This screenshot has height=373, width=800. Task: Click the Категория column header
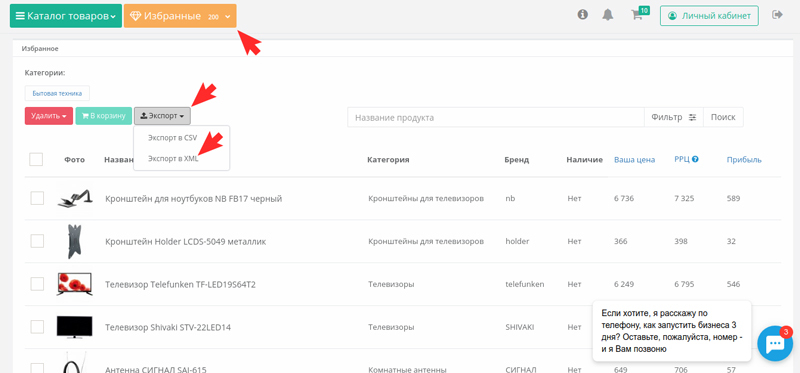388,160
